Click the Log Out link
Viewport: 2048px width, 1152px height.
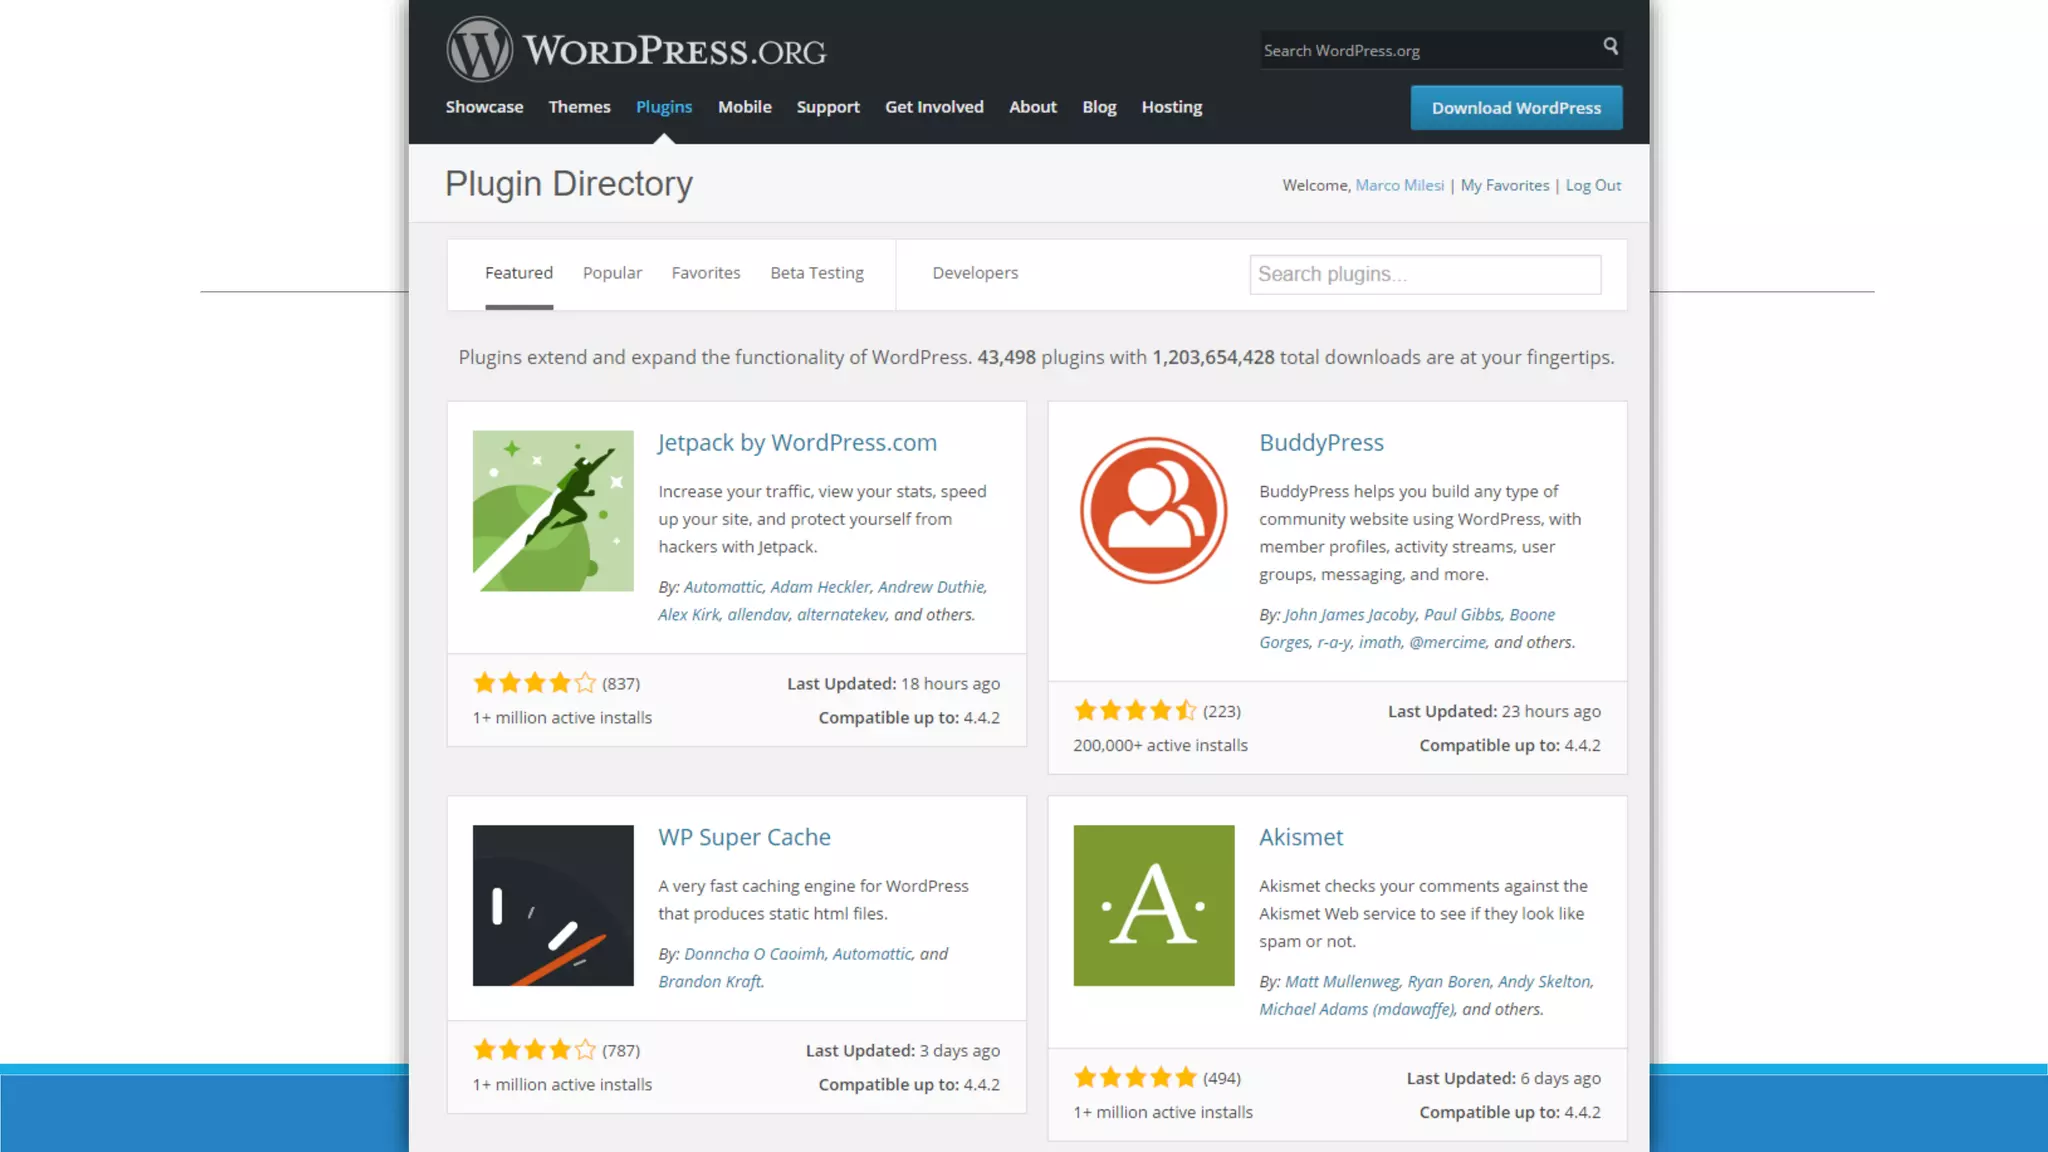pyautogui.click(x=1592, y=185)
